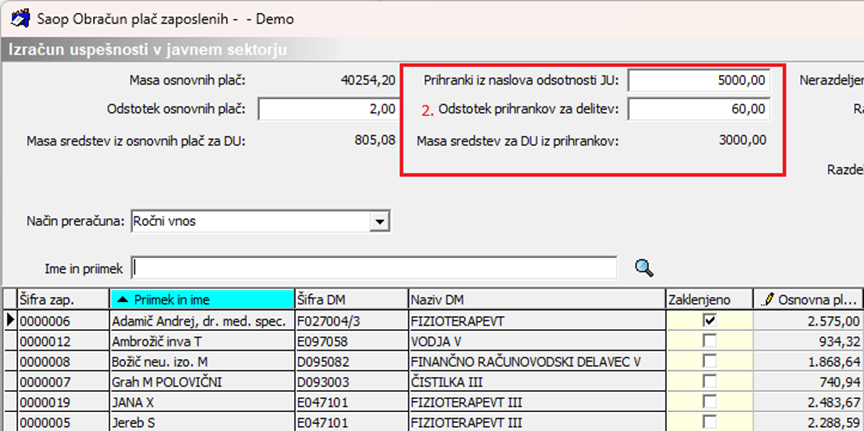Click the Saop app icon in title bar
The image size is (864, 431).
(x=20, y=18)
